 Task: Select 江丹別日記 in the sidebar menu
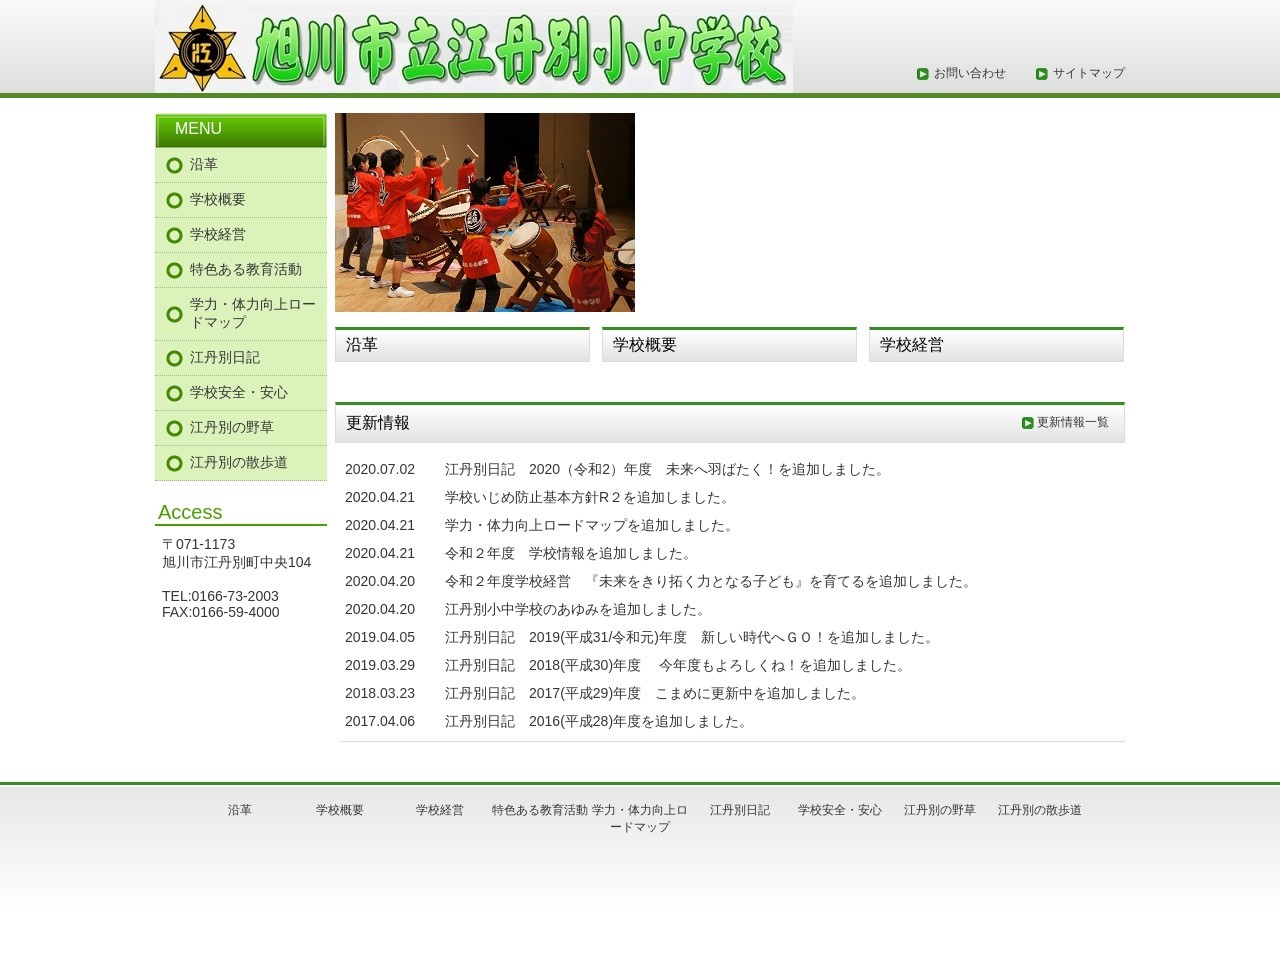(241, 358)
